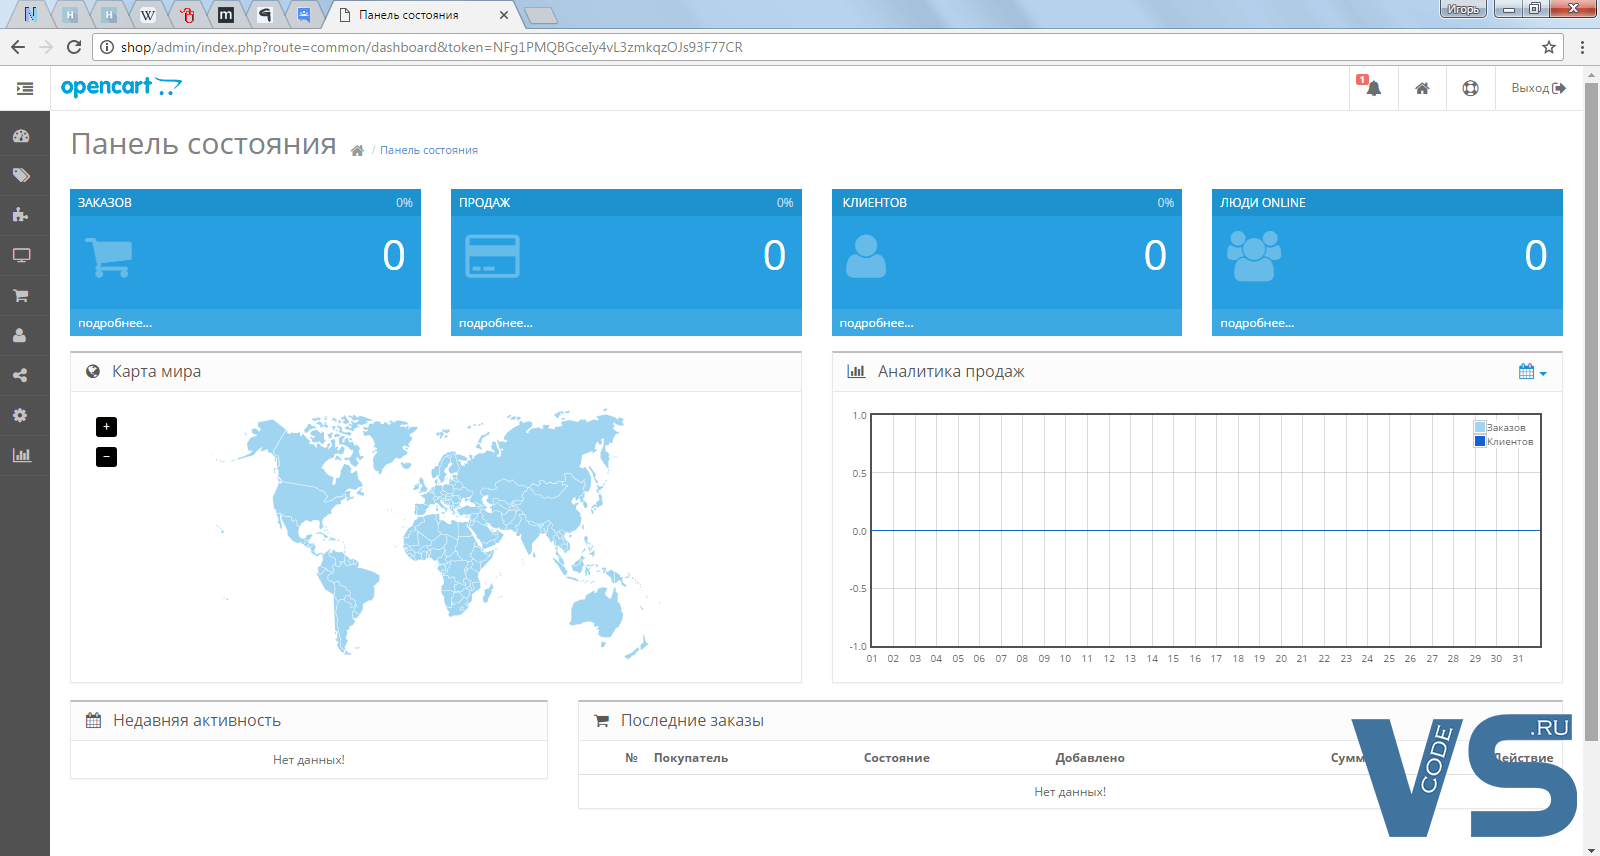Image resolution: width=1600 pixels, height=856 pixels.
Task: Go back with the browser back arrow
Action: (x=18, y=47)
